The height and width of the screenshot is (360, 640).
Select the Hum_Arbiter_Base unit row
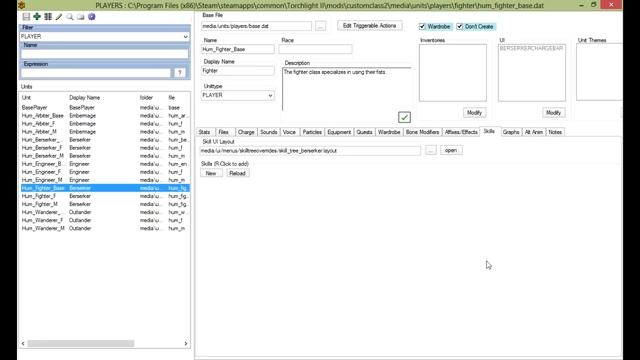[x=105, y=116]
